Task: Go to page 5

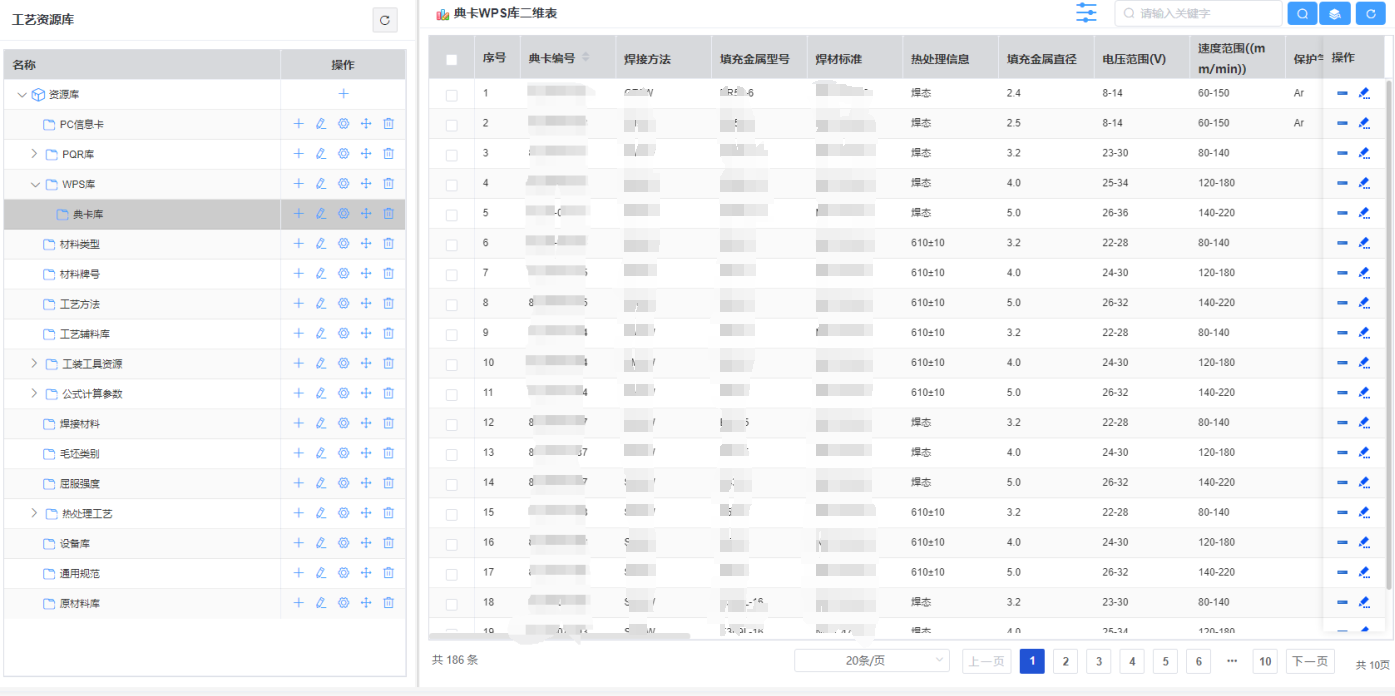Action: coord(1165,661)
